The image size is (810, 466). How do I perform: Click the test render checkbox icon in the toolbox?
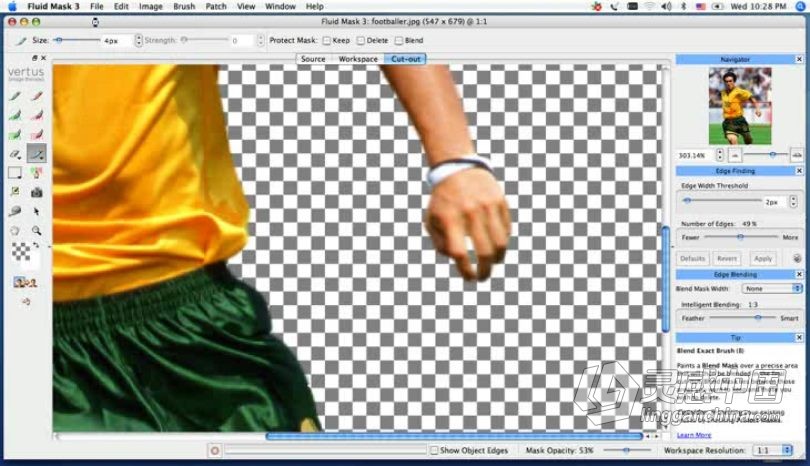click(x=15, y=192)
